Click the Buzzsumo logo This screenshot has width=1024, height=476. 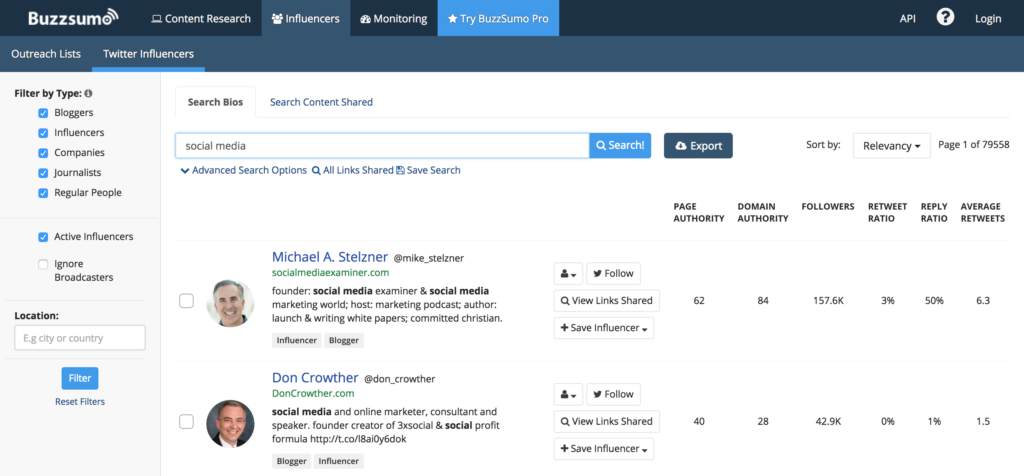pos(73,18)
